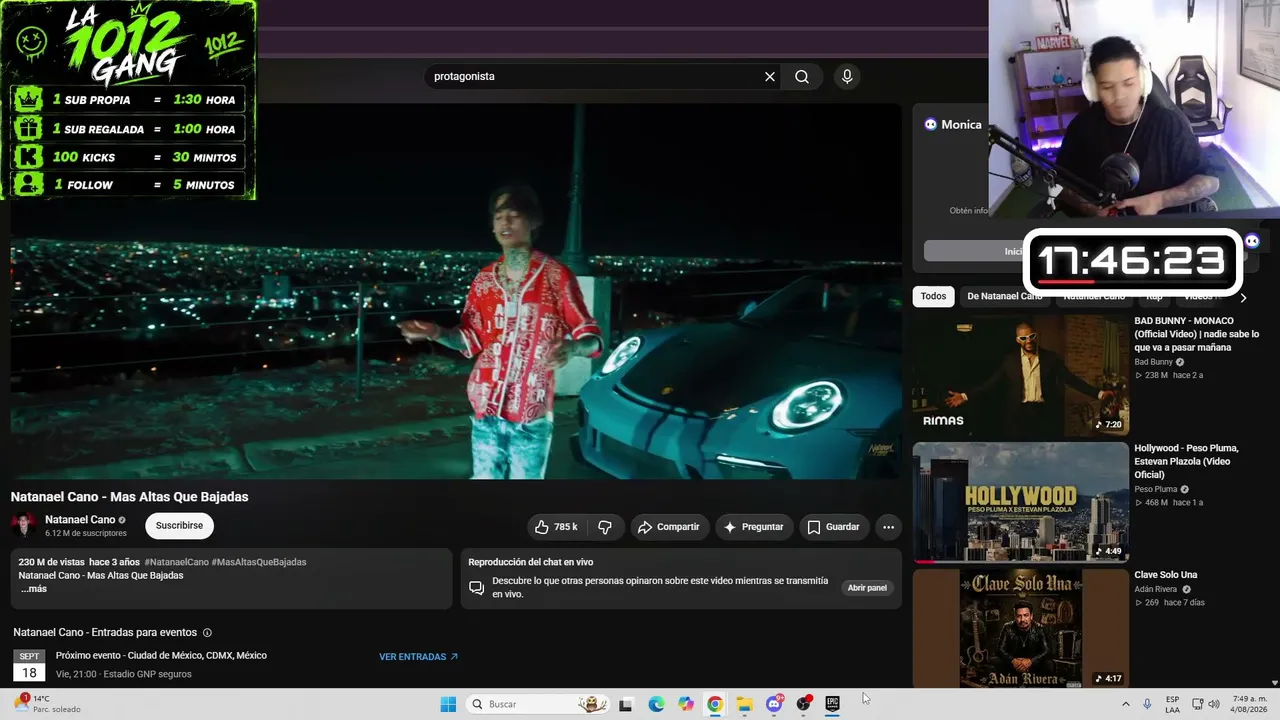Click the #NatanaelCano hashtag
The width and height of the screenshot is (1280, 720).
177,562
